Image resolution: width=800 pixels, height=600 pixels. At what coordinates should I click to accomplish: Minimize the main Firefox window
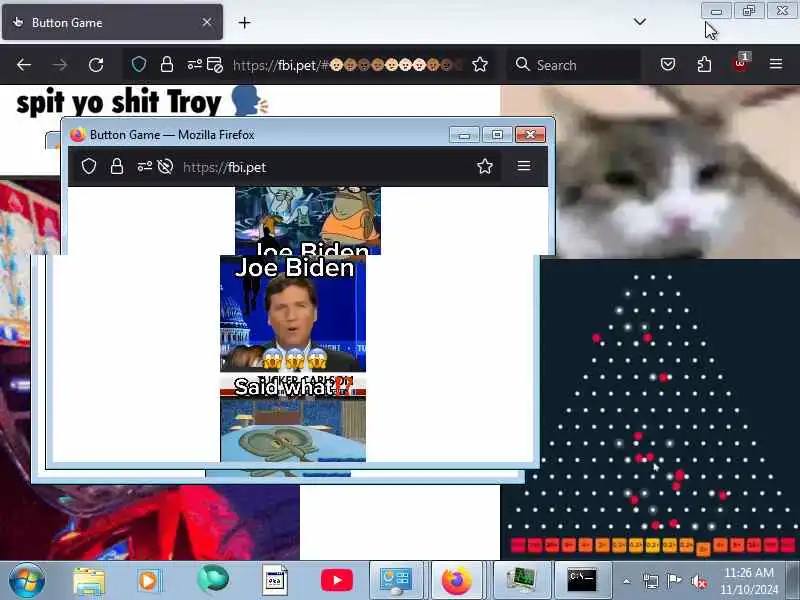click(x=716, y=11)
